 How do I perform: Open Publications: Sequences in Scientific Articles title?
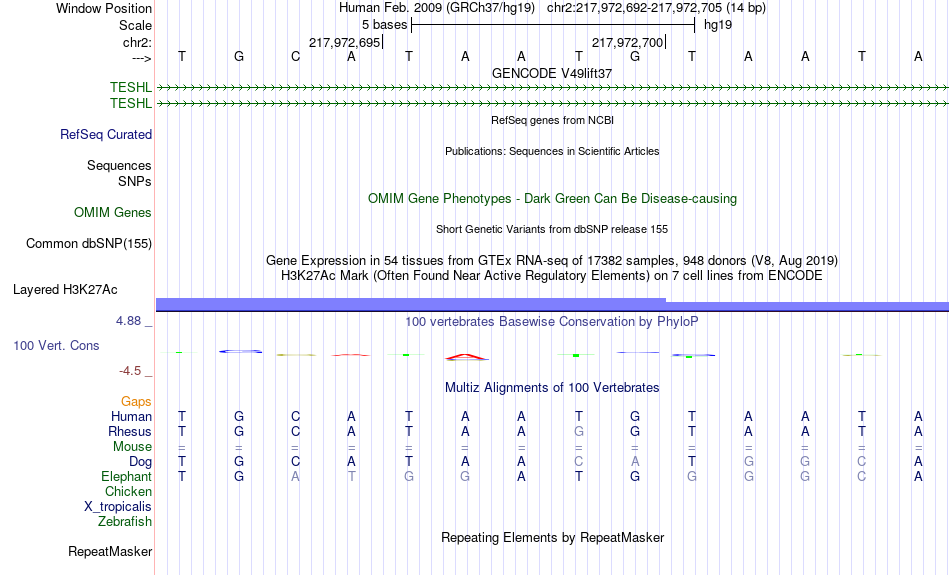click(x=552, y=151)
